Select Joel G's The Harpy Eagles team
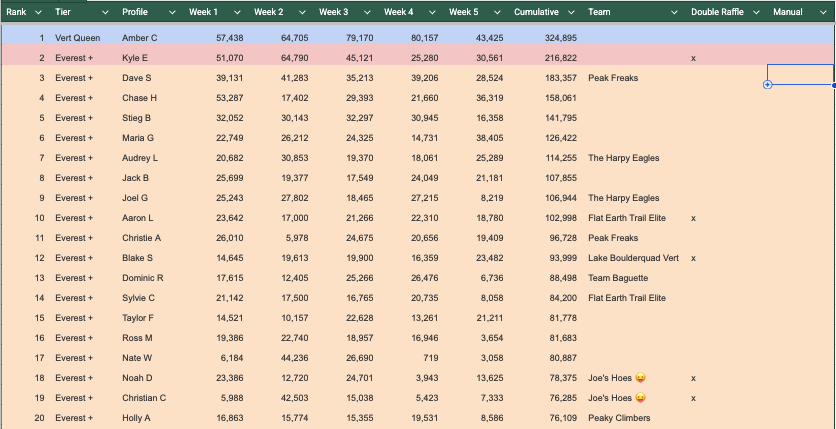836x429 pixels. (624, 198)
